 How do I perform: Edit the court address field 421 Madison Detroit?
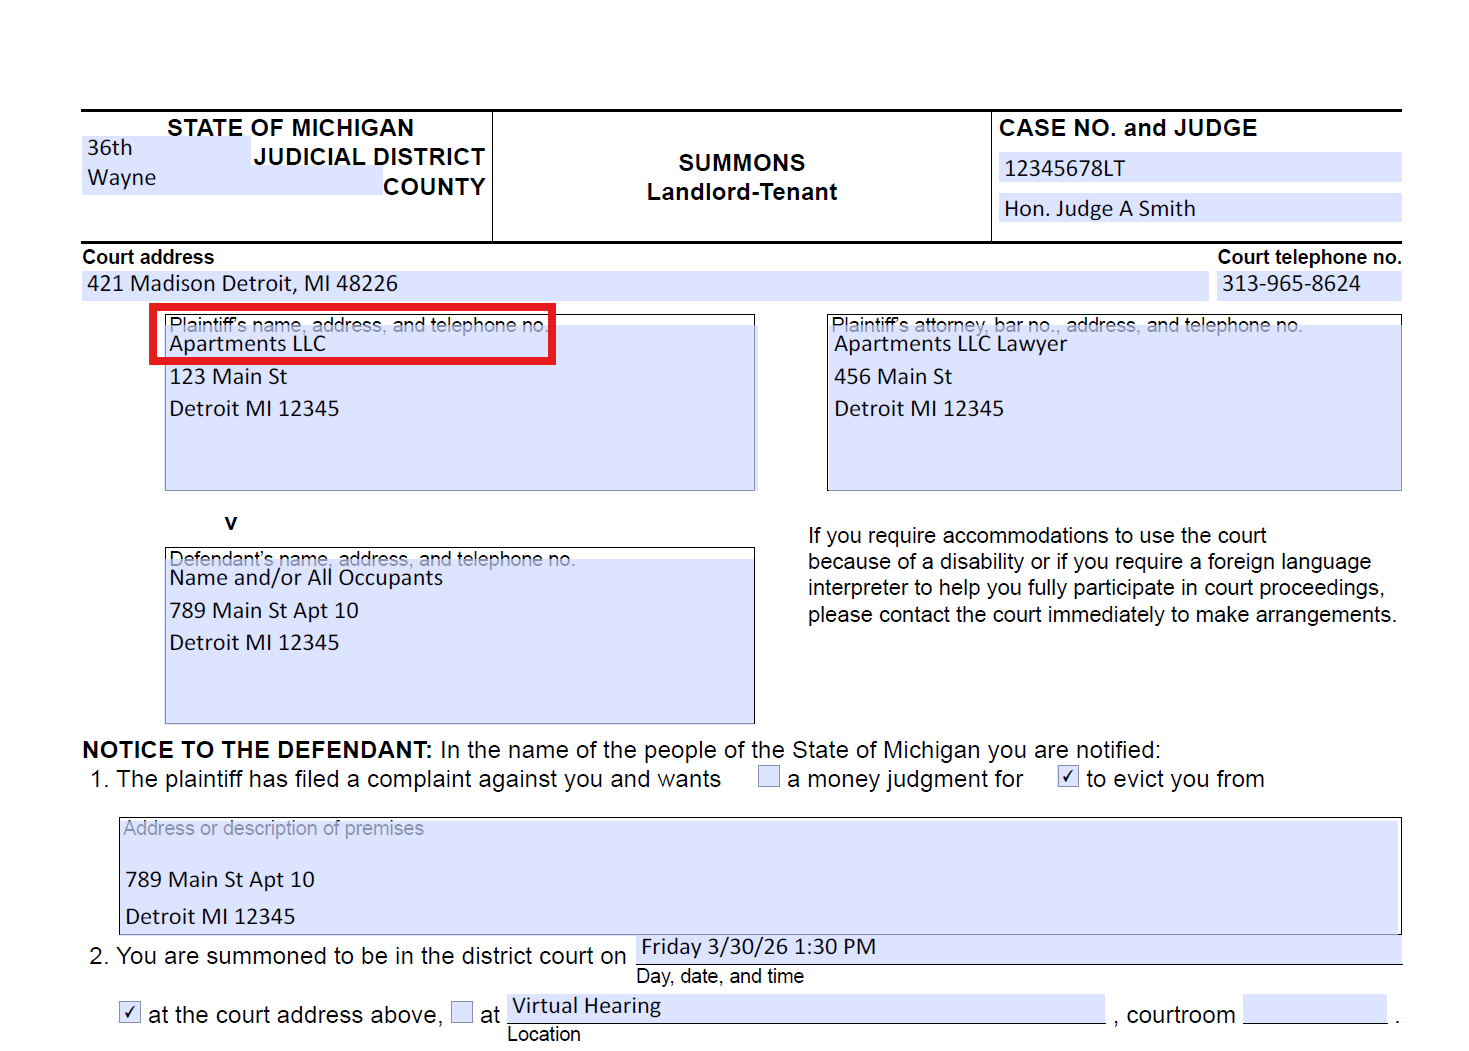(x=645, y=285)
